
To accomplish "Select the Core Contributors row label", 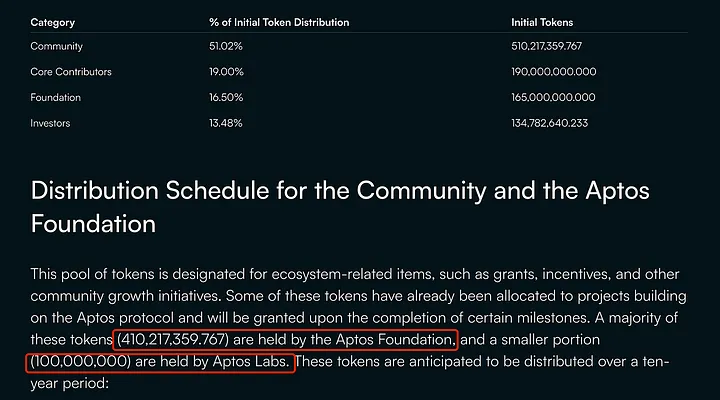I will pos(71,72).
